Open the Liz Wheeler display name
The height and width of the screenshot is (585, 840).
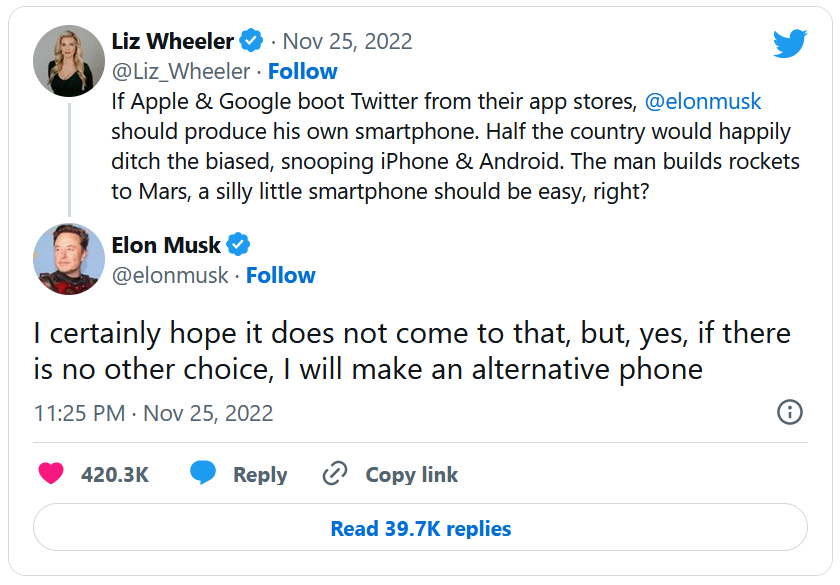(x=172, y=42)
